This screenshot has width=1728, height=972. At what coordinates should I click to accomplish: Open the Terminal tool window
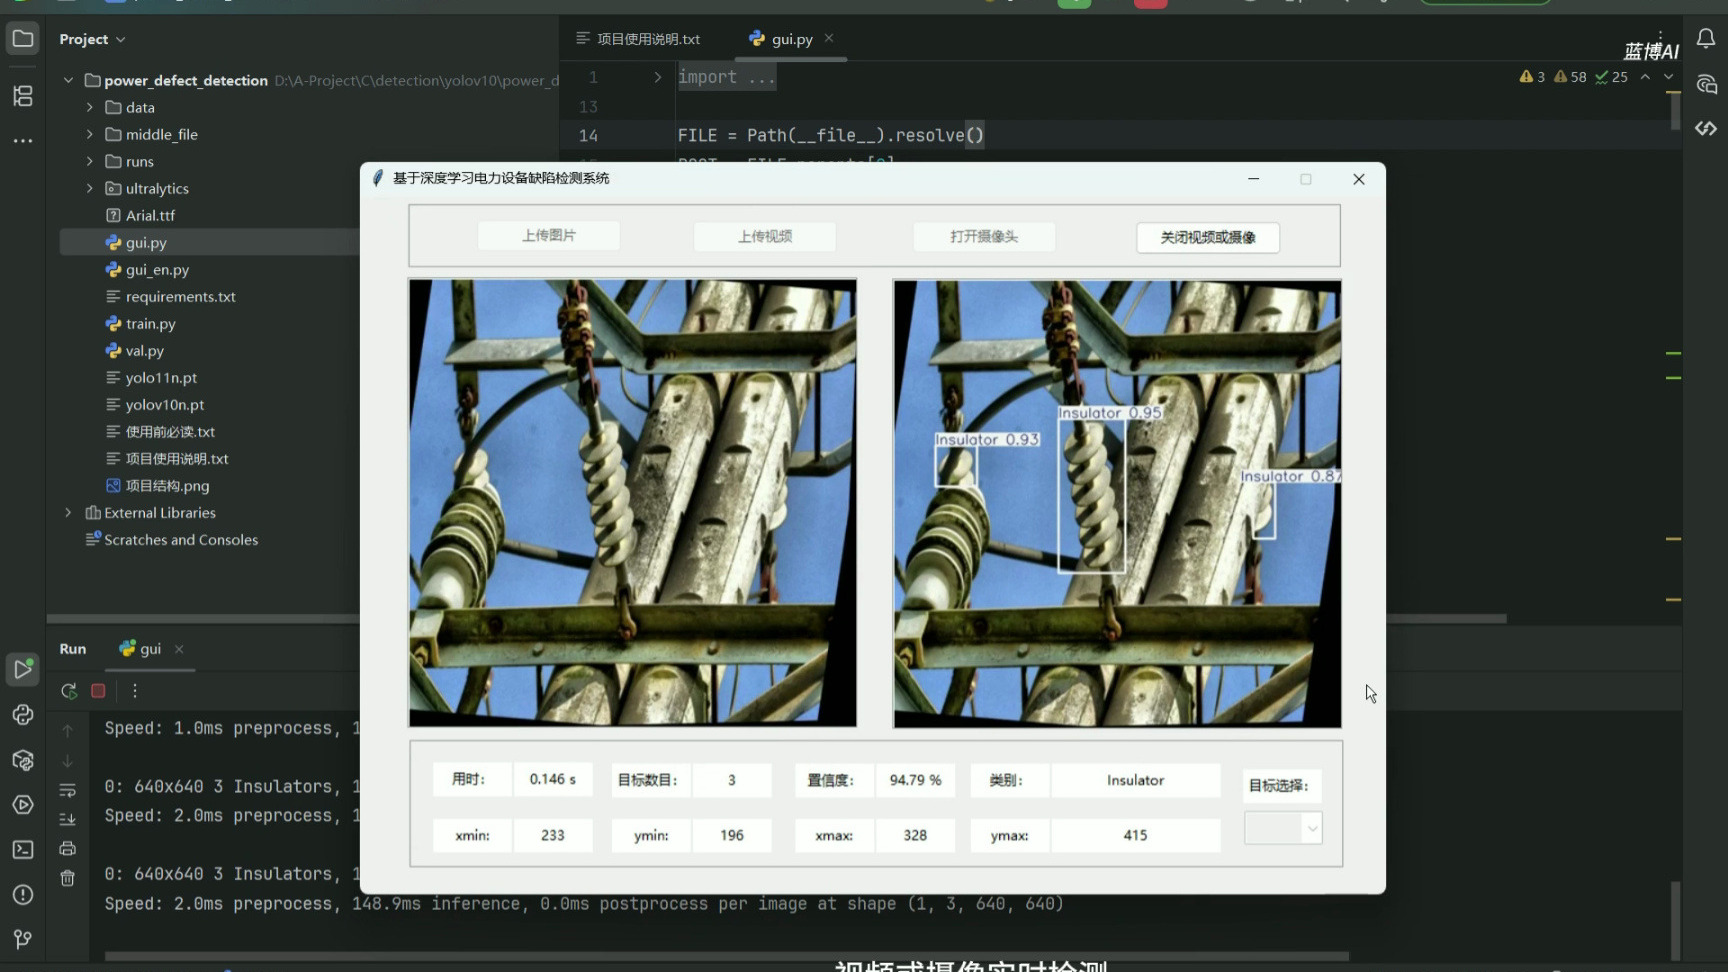point(22,849)
